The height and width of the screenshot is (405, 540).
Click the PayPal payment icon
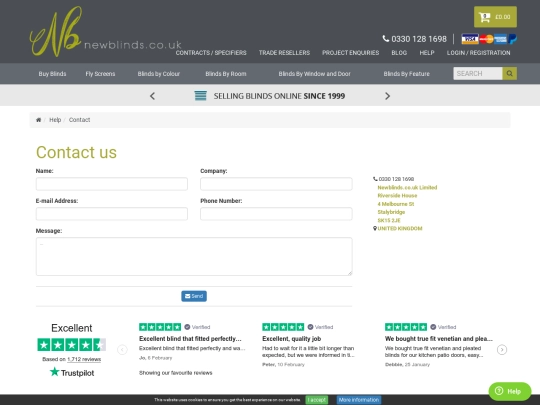click(512, 39)
